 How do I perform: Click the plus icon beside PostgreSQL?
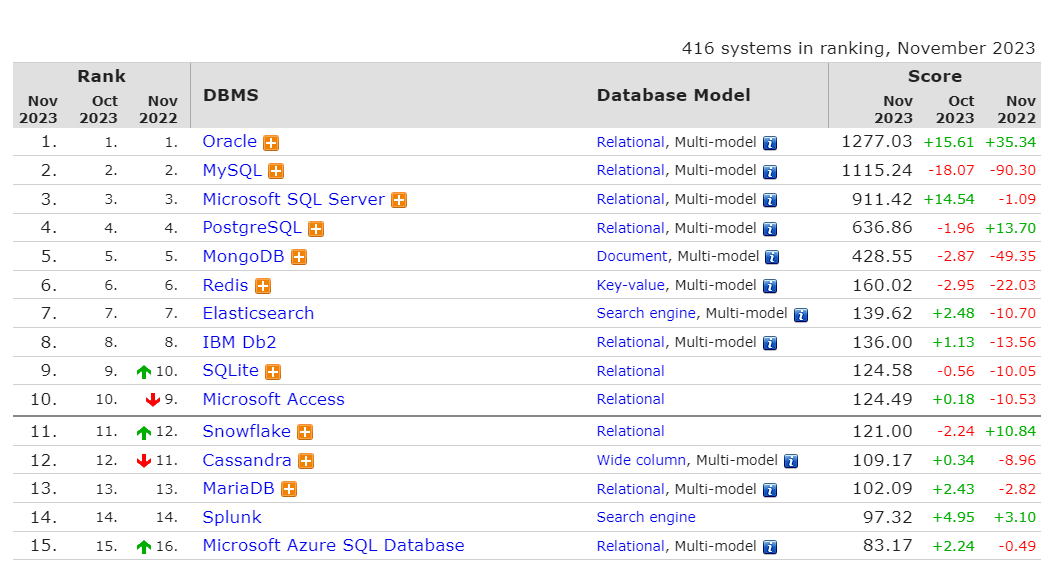click(316, 229)
